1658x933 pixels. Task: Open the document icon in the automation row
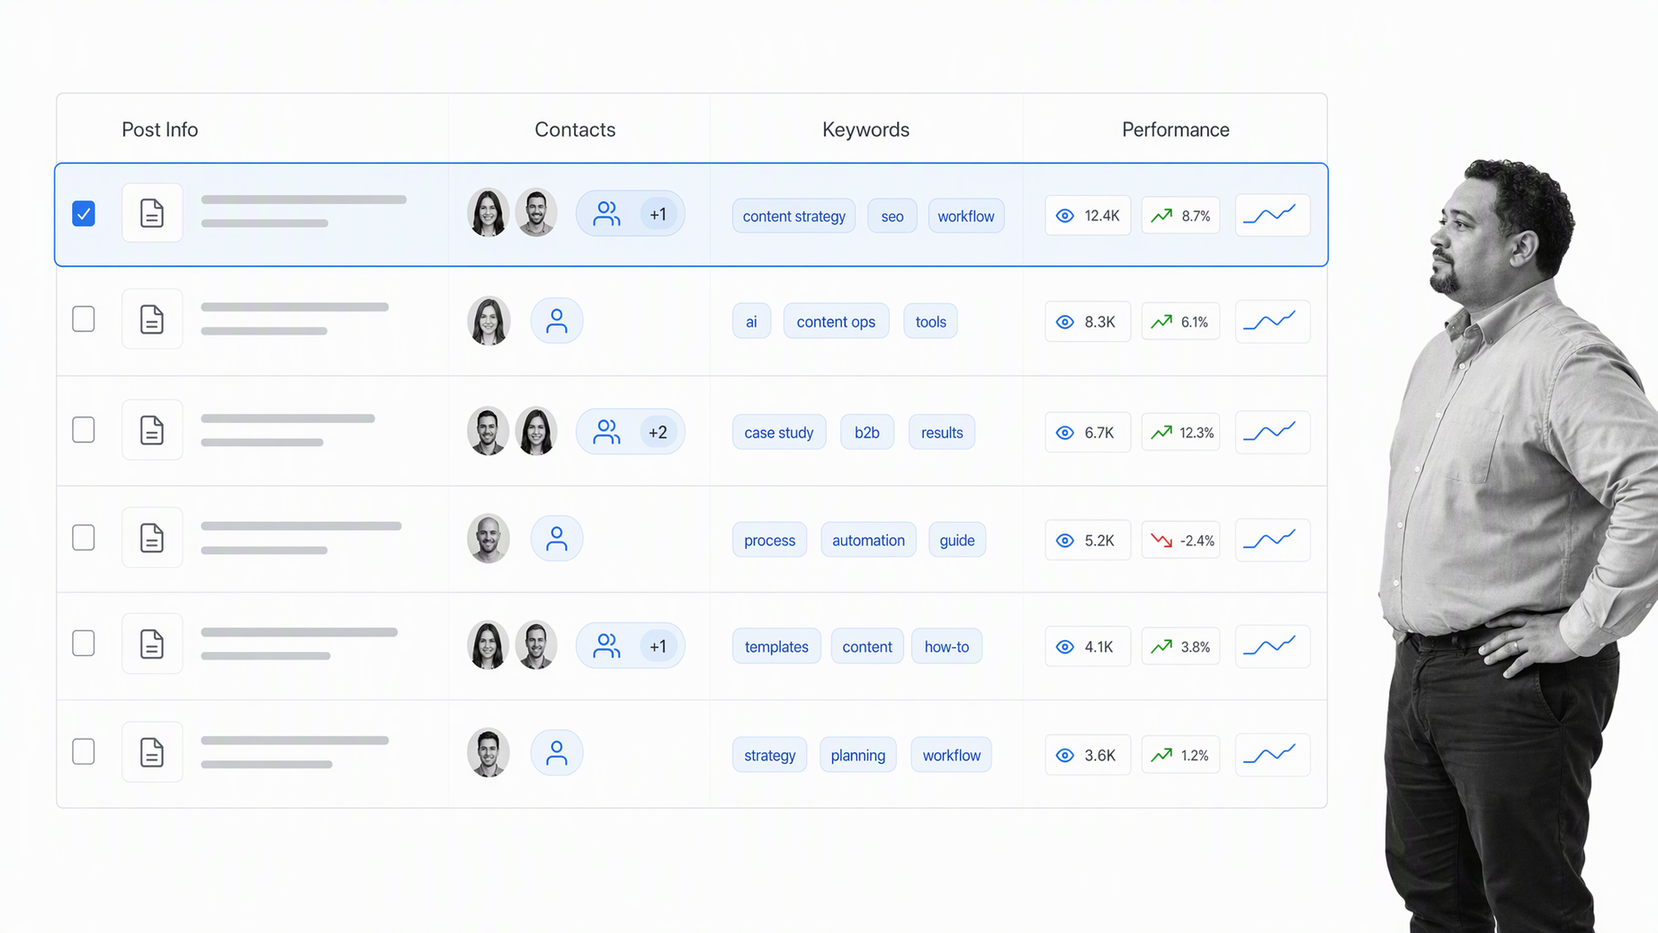(152, 538)
